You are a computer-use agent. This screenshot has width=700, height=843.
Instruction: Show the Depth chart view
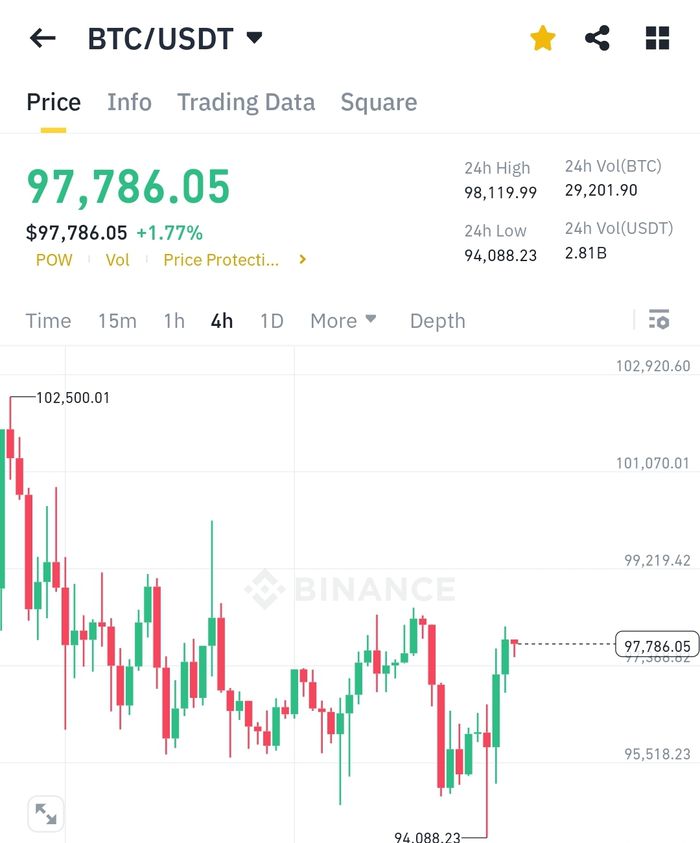coord(437,321)
